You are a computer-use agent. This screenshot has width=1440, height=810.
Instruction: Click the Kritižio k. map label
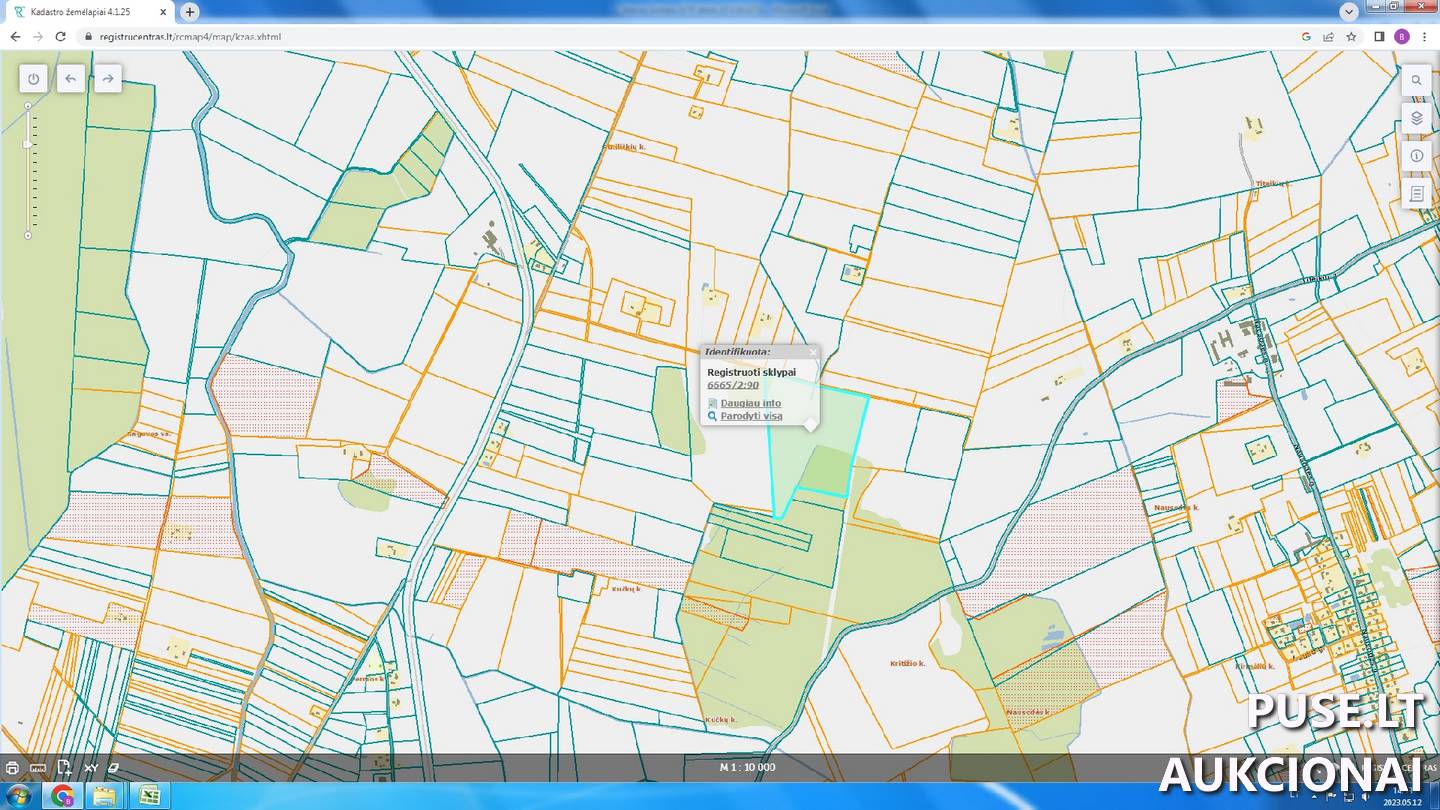(907, 663)
